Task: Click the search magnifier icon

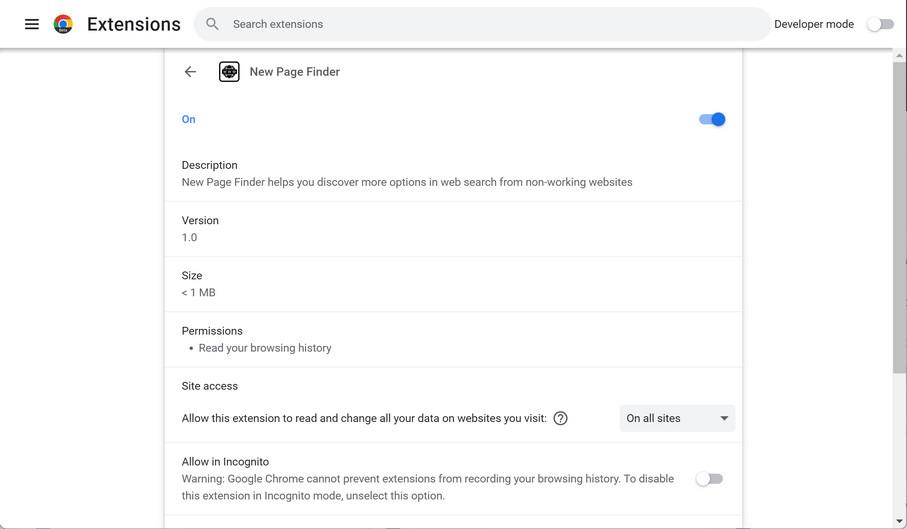Action: [212, 24]
